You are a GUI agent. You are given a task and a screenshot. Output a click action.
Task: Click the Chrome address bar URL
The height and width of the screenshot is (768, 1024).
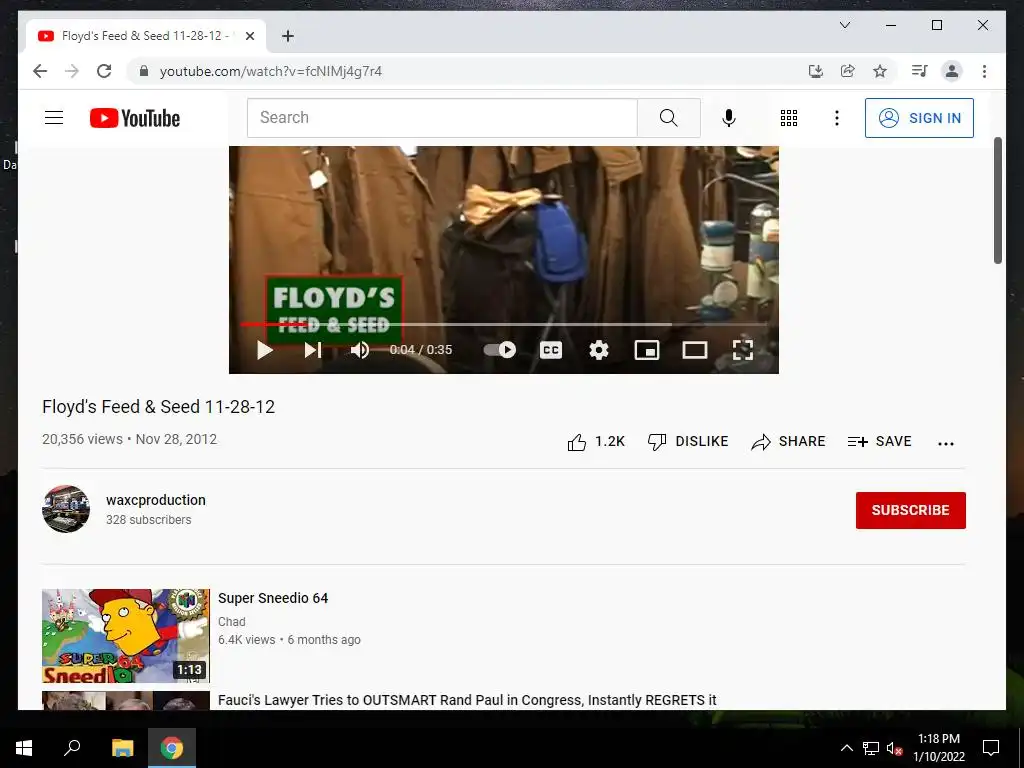270,71
